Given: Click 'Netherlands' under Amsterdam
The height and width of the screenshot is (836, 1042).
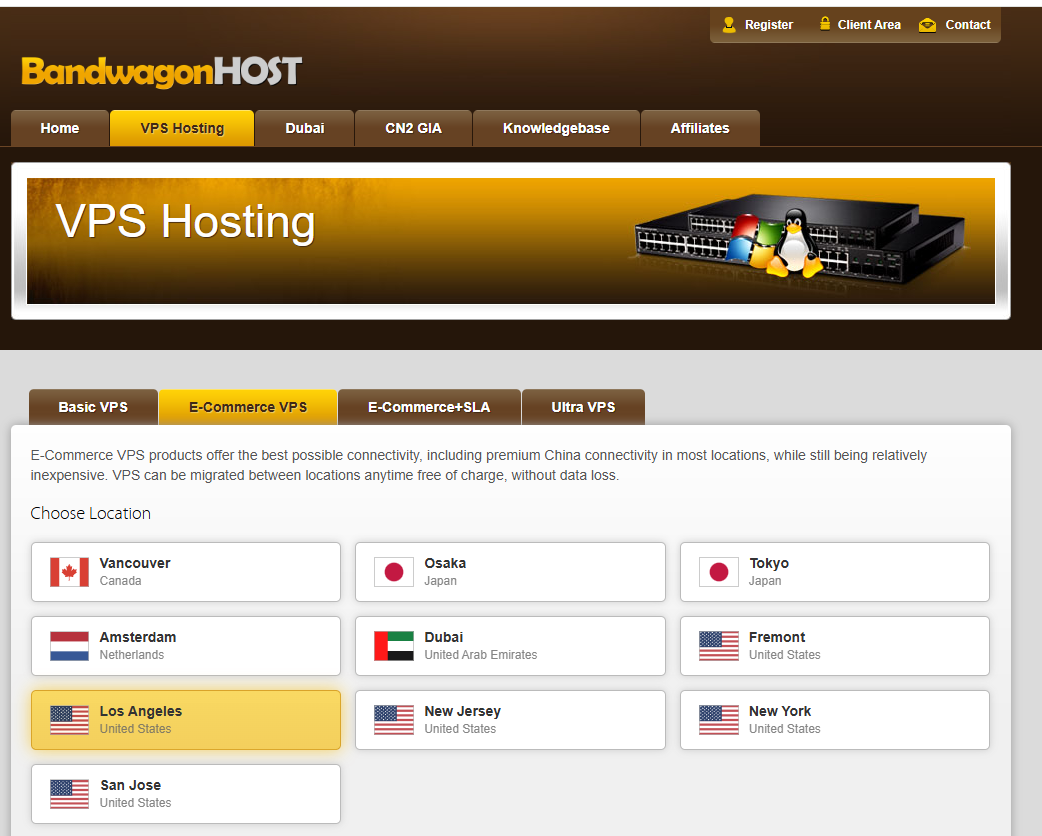Looking at the screenshot, I should pos(132,655).
